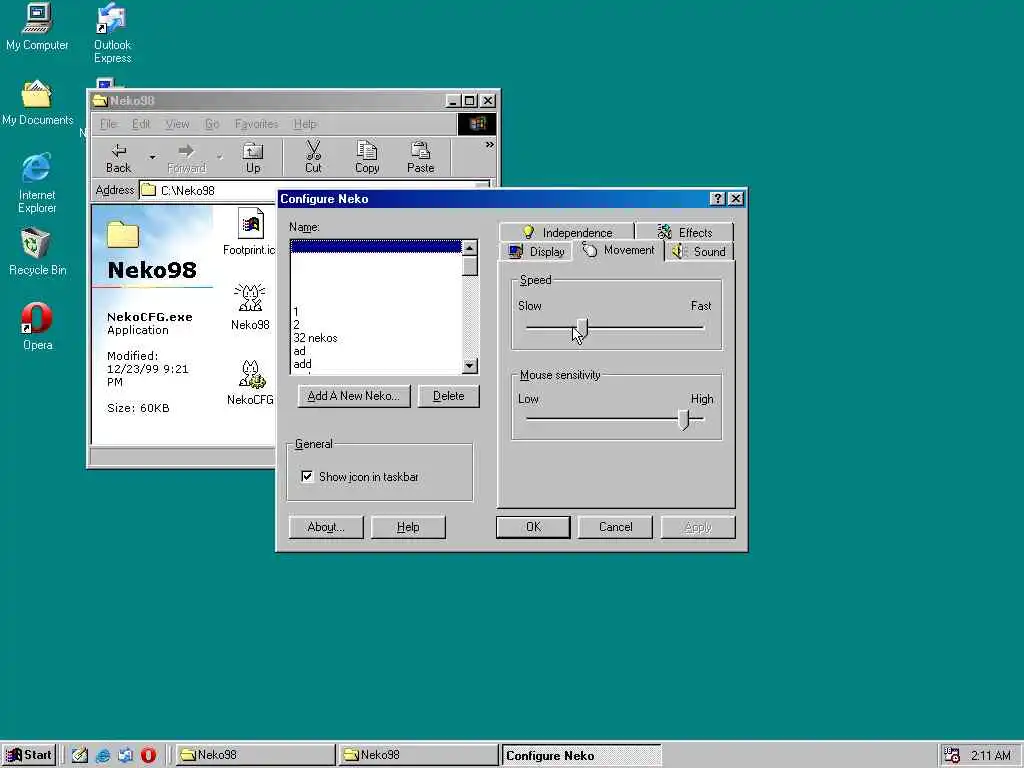
Task: Select '2' in the Name list
Action: (376, 325)
